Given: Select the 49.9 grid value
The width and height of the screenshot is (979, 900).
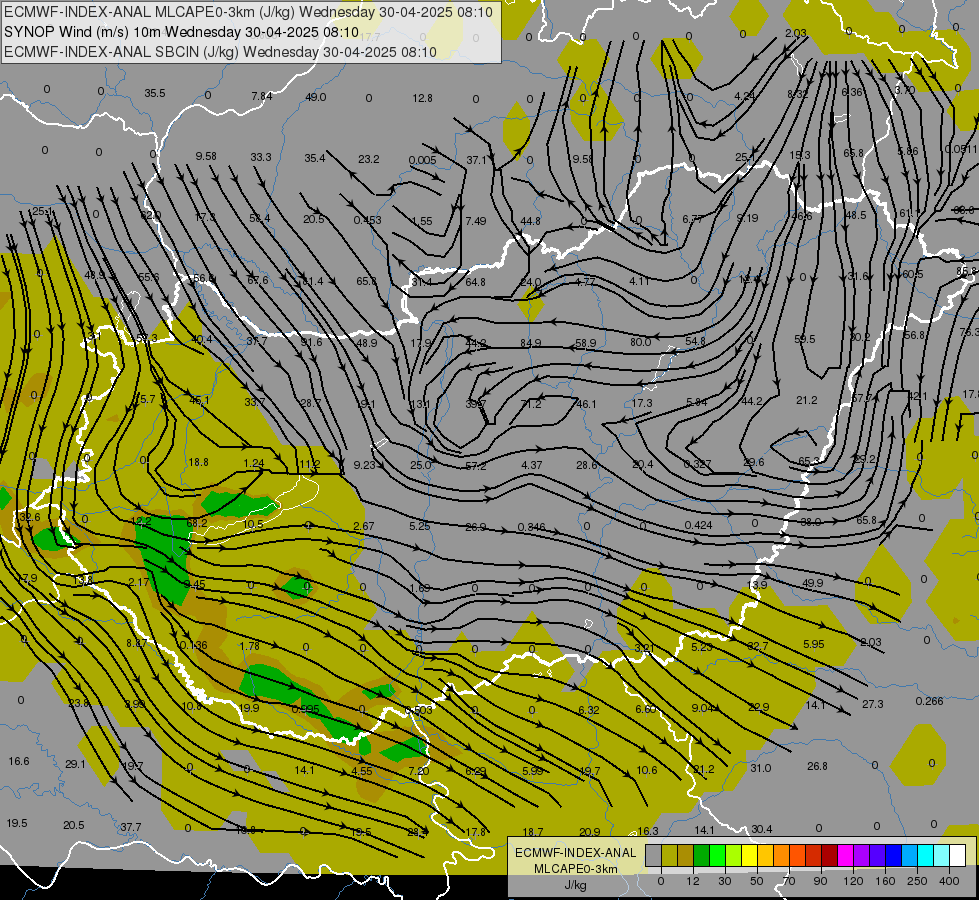Looking at the screenshot, I should (x=812, y=583).
